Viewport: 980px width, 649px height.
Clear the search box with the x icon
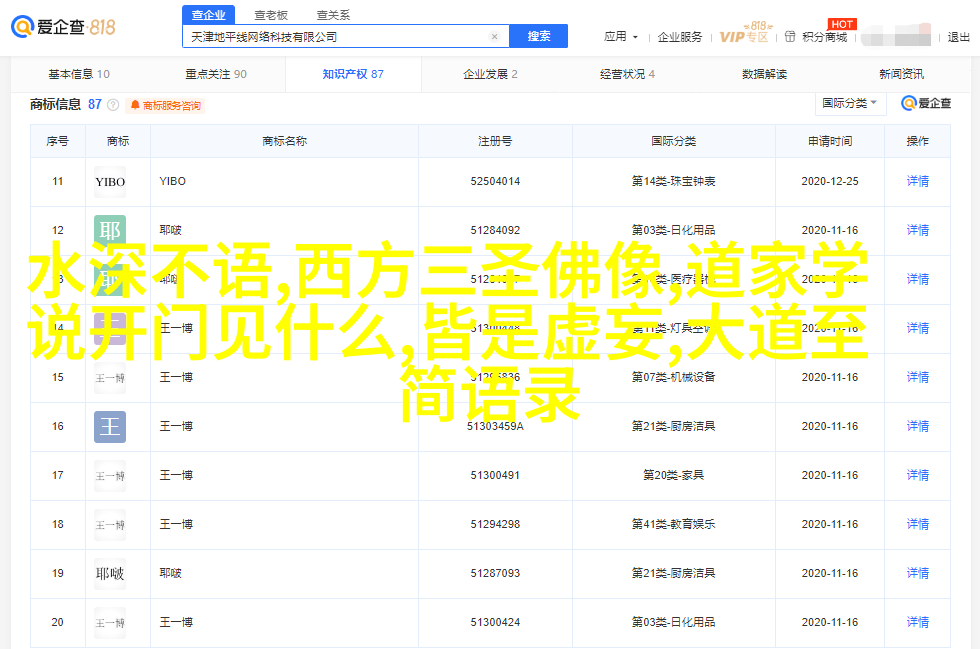(494, 37)
